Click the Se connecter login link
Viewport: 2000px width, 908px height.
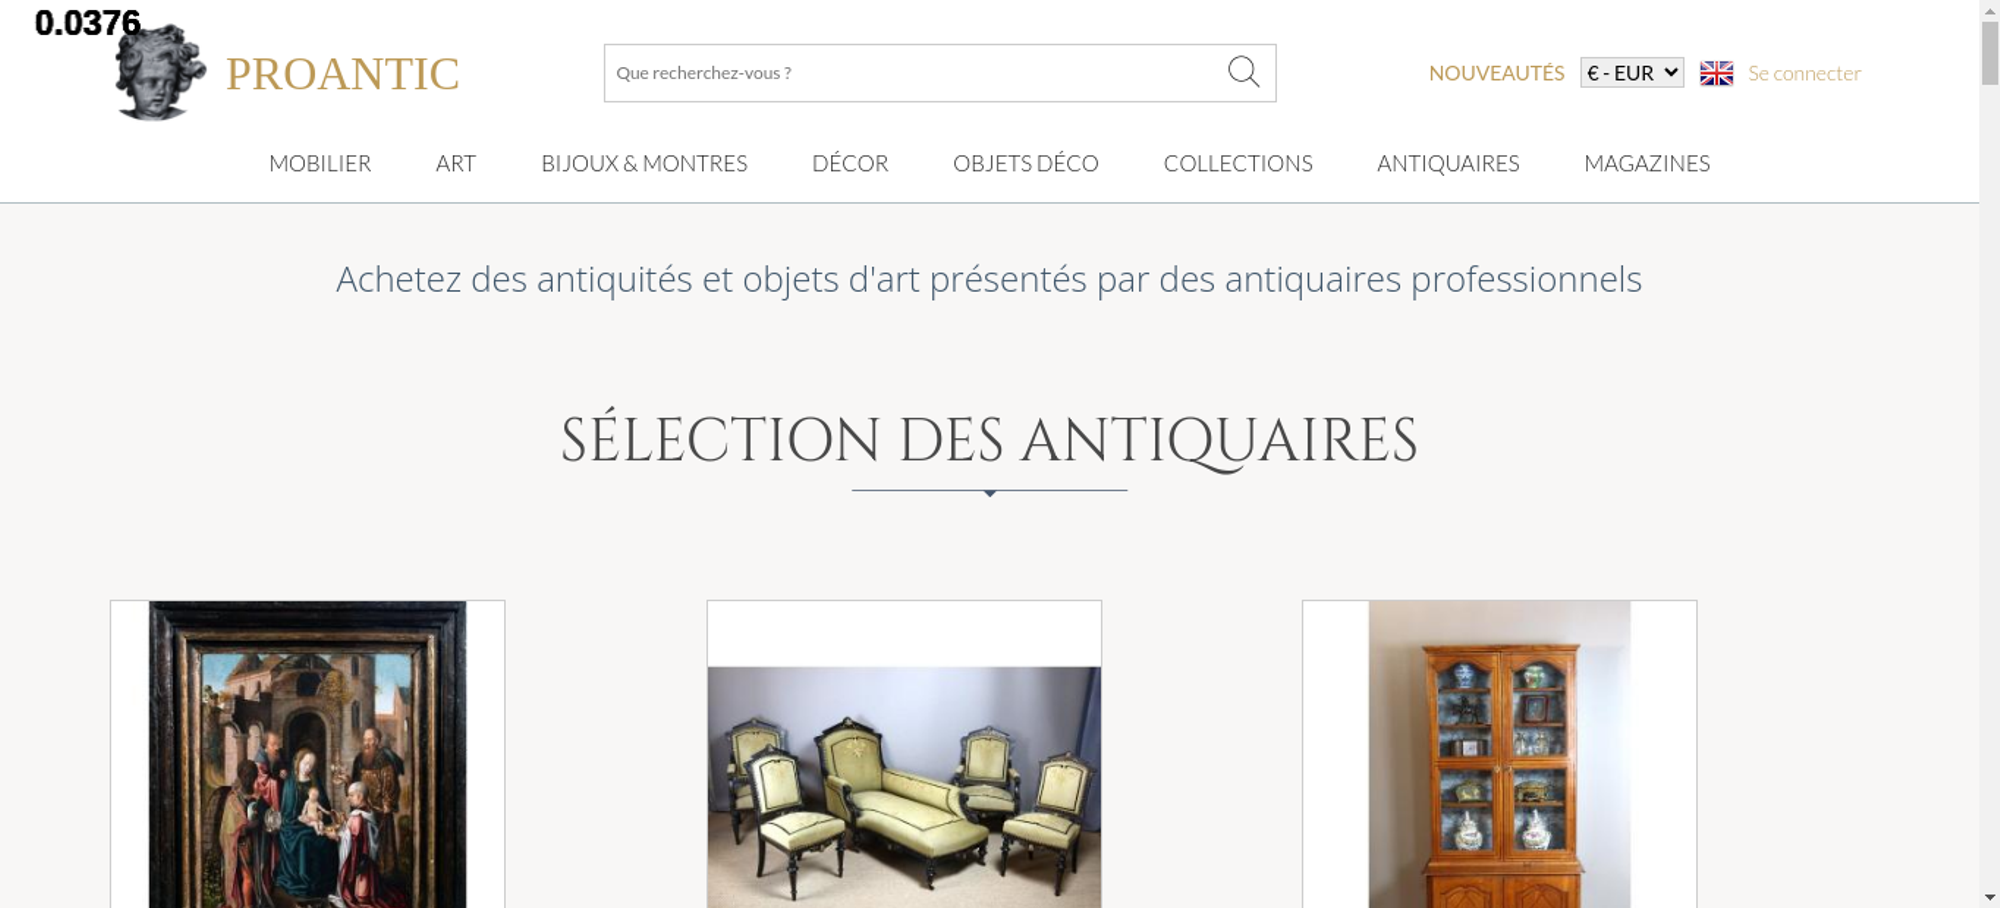pyautogui.click(x=1804, y=73)
